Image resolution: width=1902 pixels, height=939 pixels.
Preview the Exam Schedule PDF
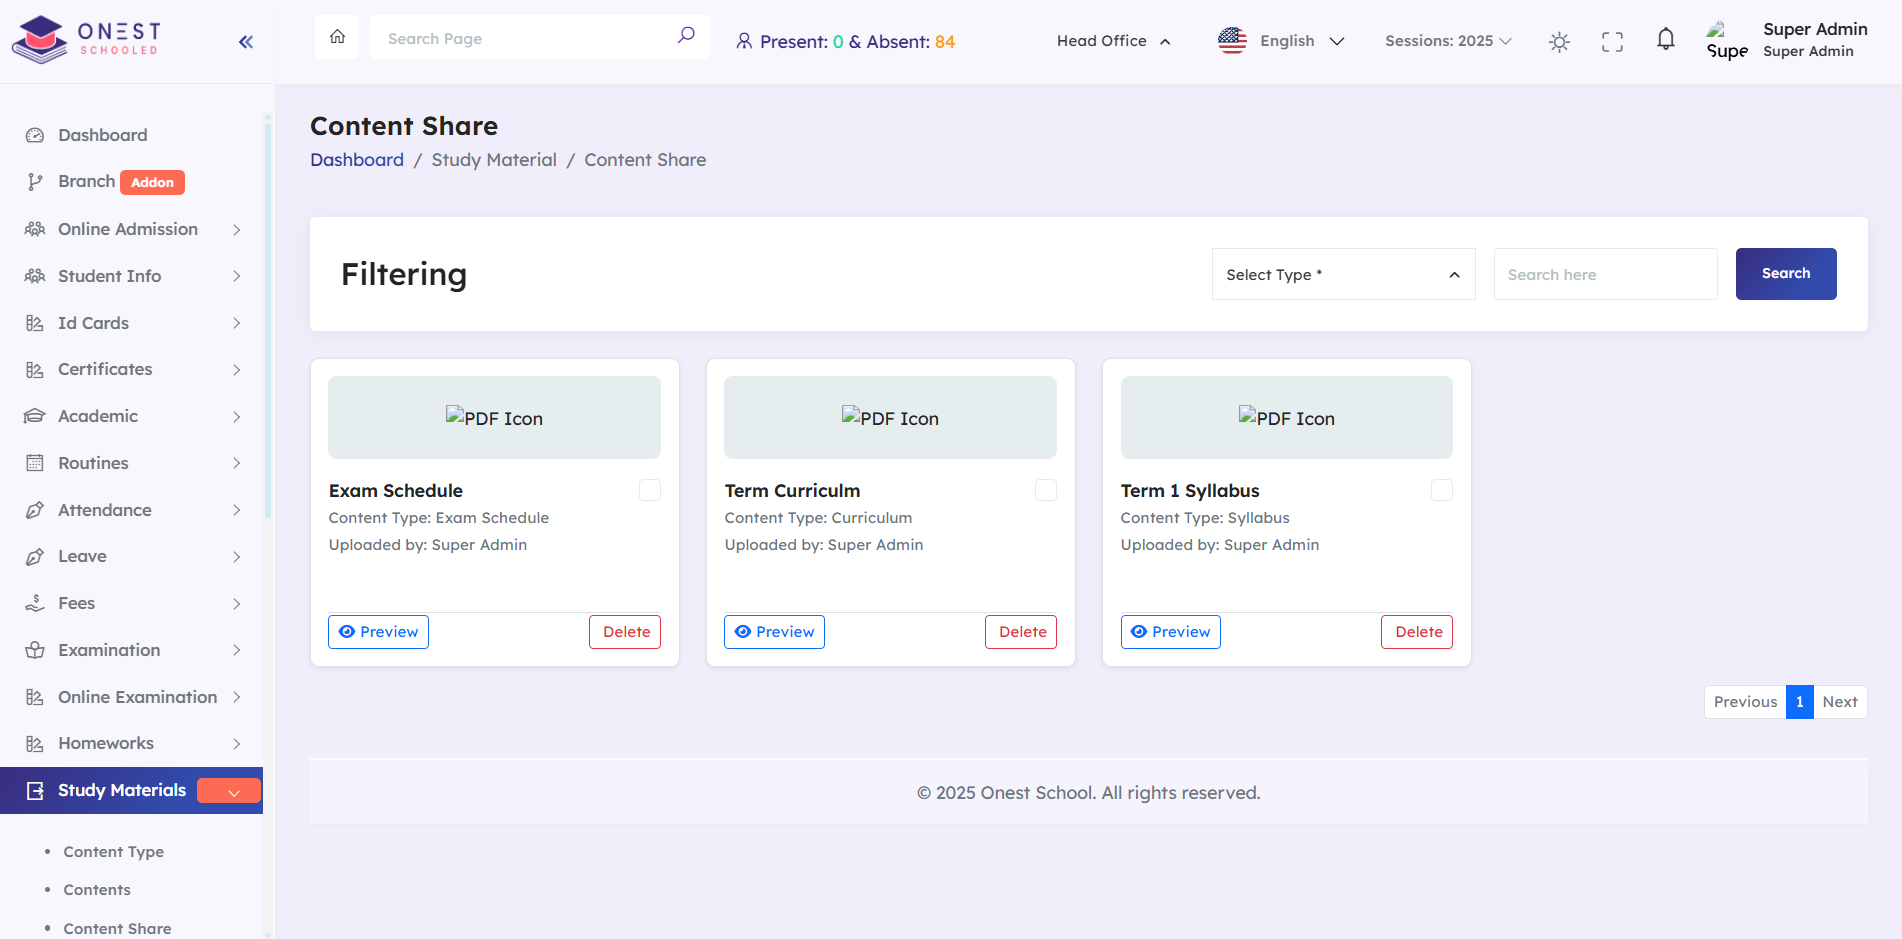pyautogui.click(x=378, y=631)
